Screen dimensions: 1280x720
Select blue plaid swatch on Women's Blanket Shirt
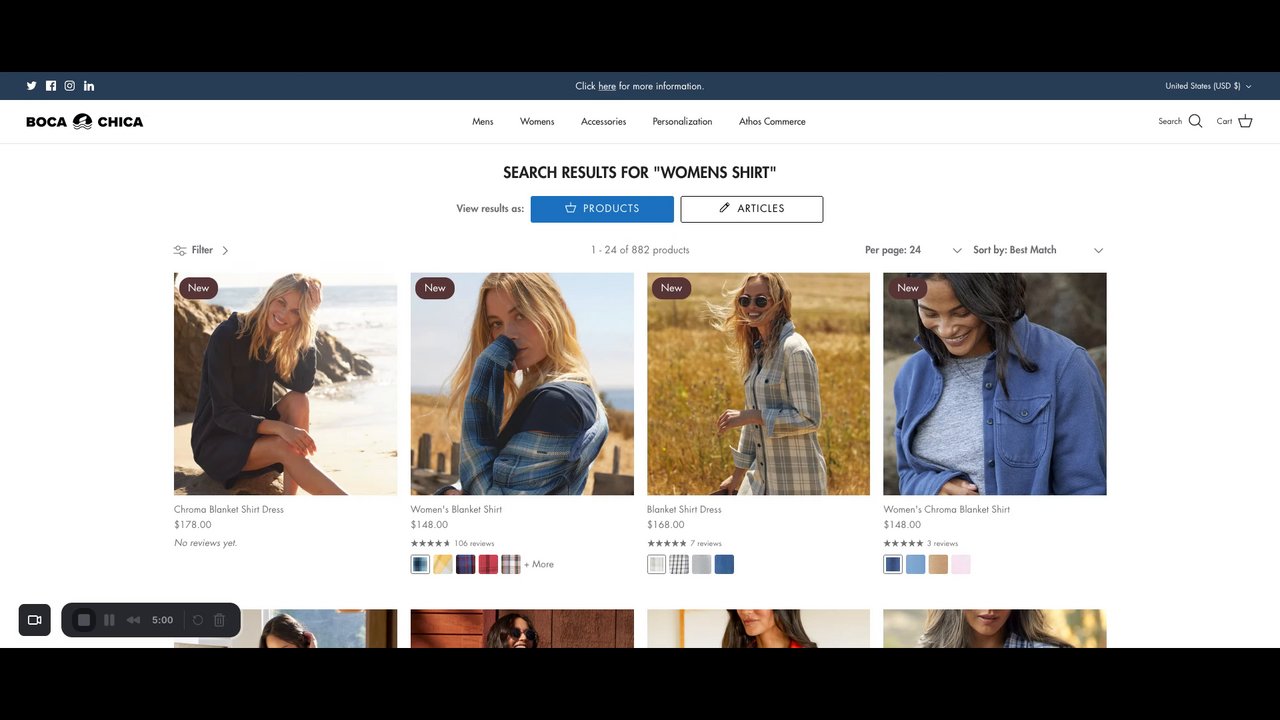pyautogui.click(x=420, y=564)
